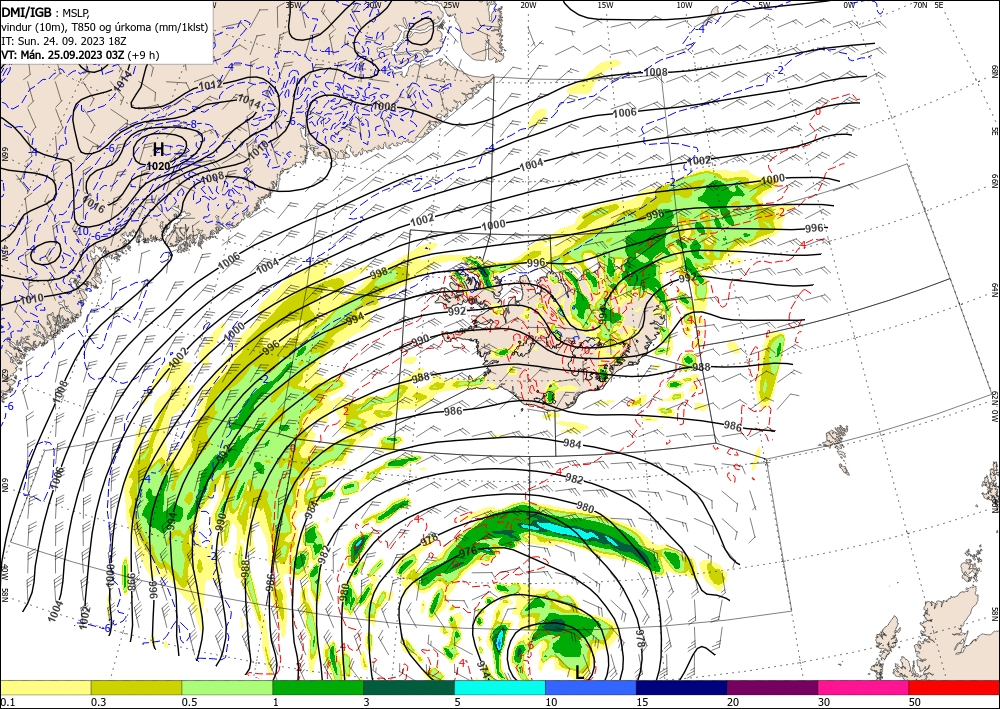
Task: Select the green 1–3 mm legend band
Action: (x=318, y=687)
